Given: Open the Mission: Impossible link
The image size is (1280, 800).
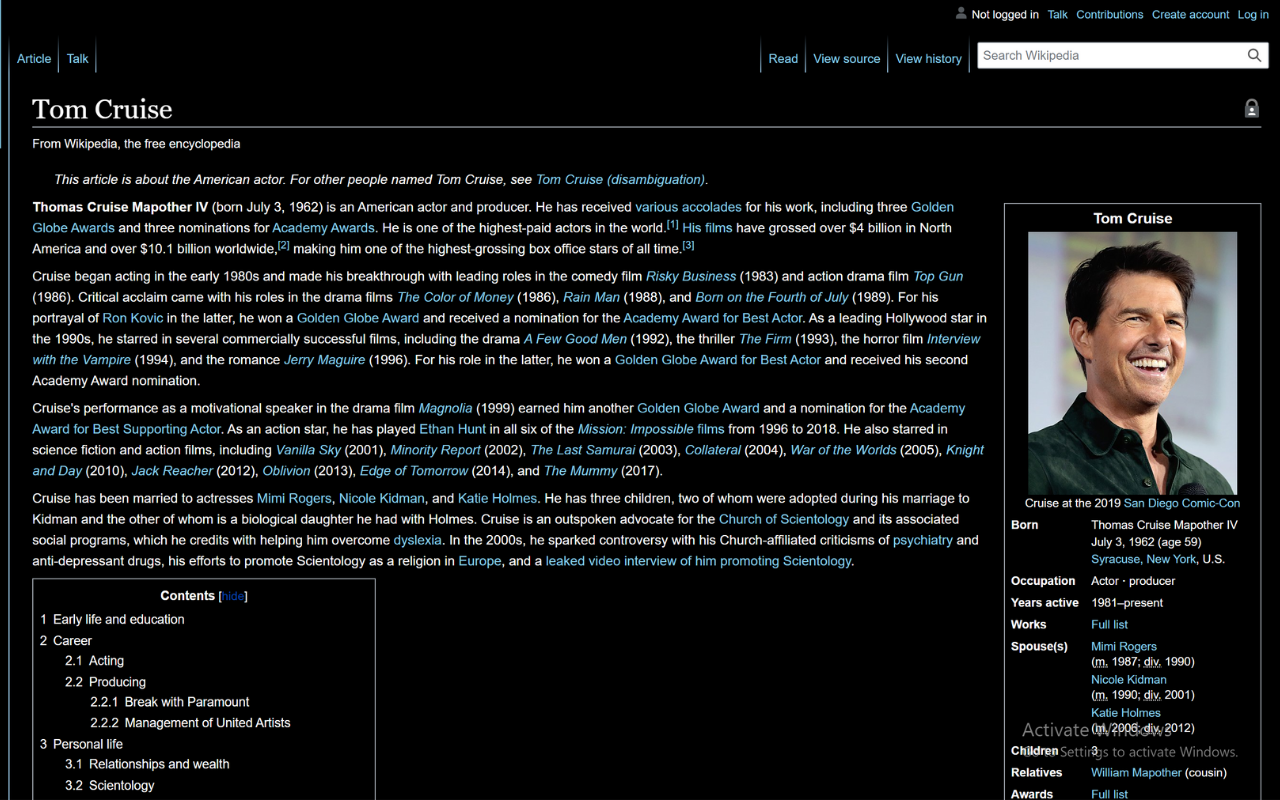Looking at the screenshot, I should pyautogui.click(x=636, y=429).
